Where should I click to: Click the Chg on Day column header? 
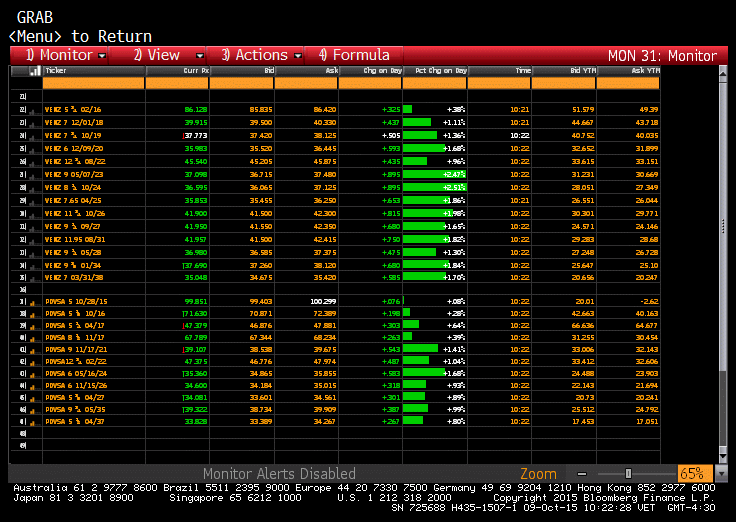pyautogui.click(x=370, y=71)
